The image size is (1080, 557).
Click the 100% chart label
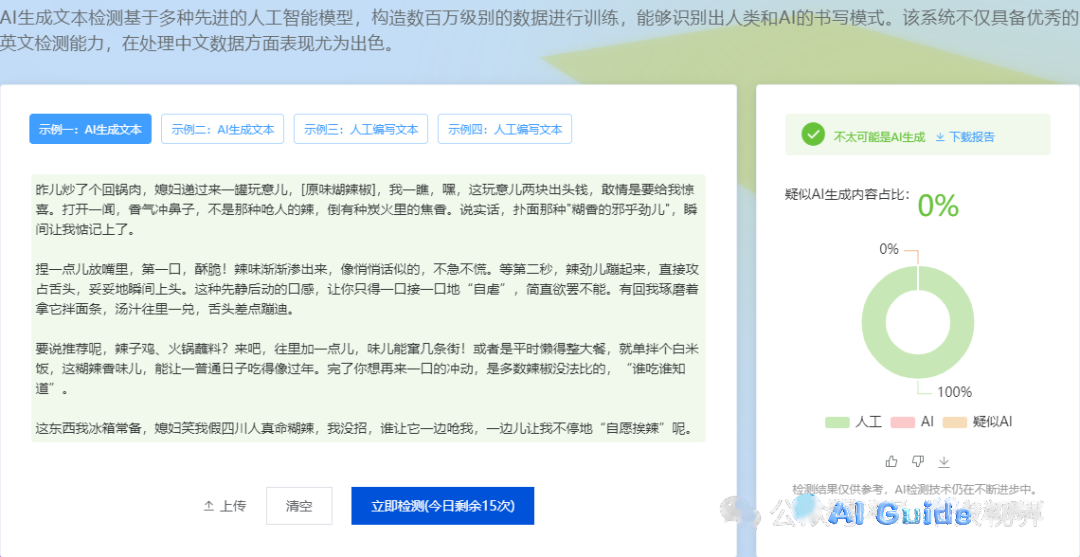(x=954, y=392)
